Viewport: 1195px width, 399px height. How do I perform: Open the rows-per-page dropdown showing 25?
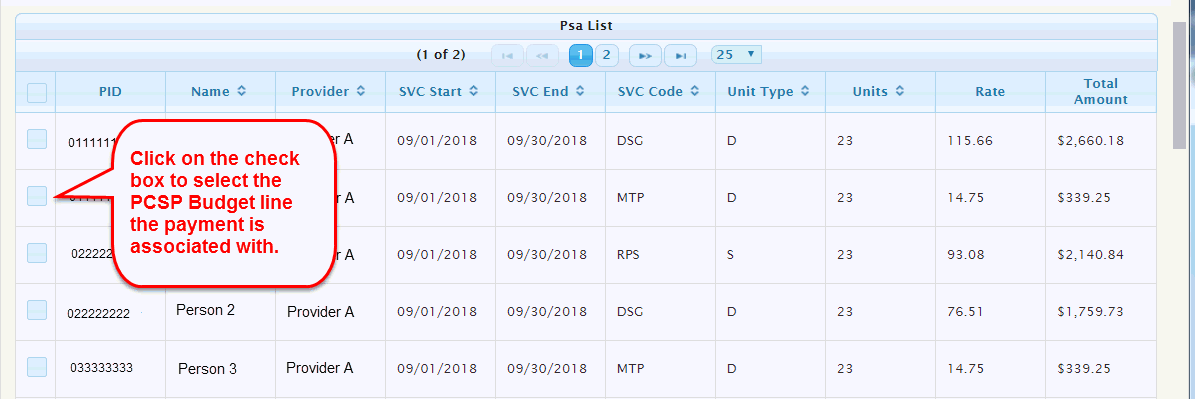tap(736, 55)
